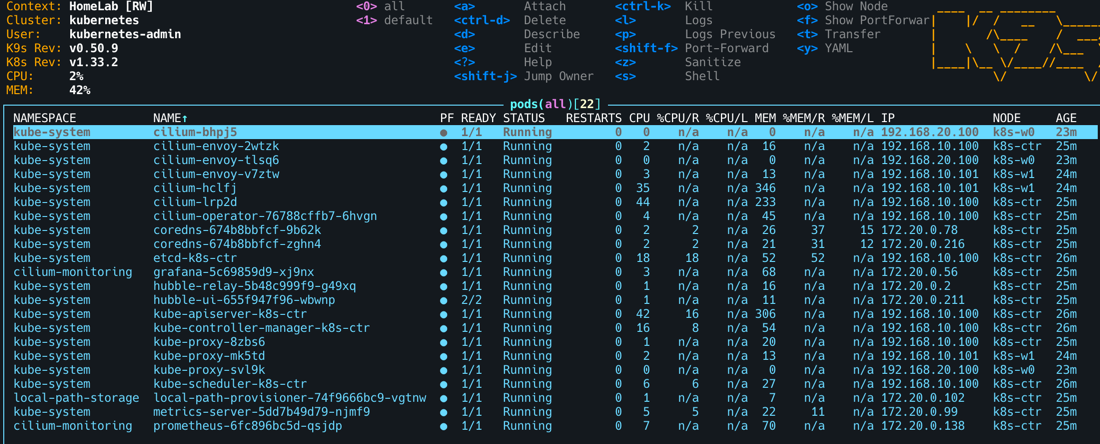Viewport: 1100px width, 444px height.
Task: Click the YAML shortcut hint
Action: click(839, 48)
